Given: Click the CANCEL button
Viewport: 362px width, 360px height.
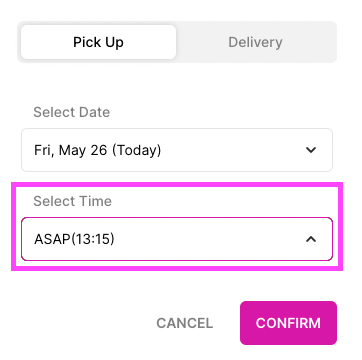Looking at the screenshot, I should (x=185, y=323).
